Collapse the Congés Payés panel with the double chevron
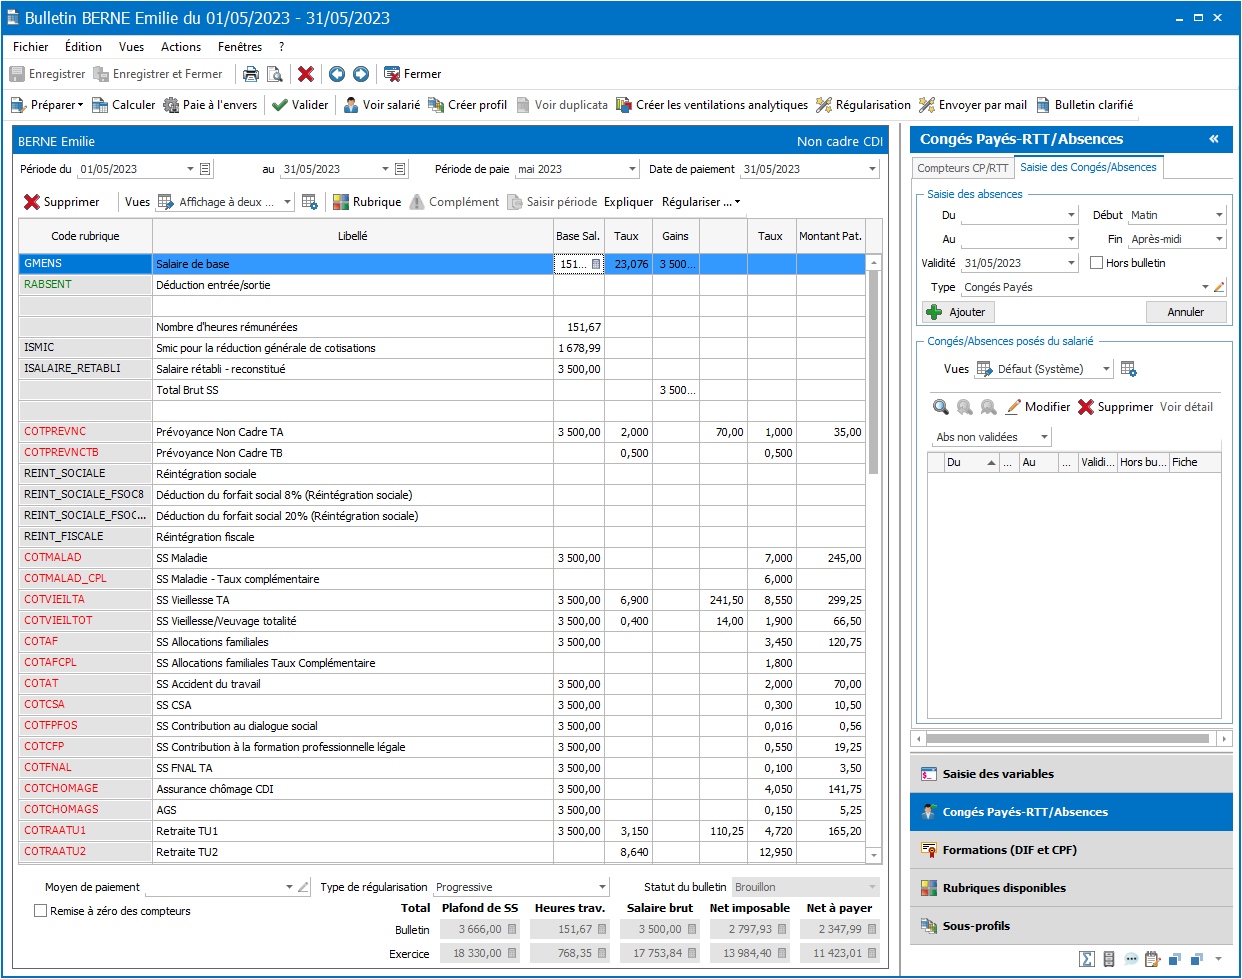The width and height of the screenshot is (1242, 979). click(1214, 139)
